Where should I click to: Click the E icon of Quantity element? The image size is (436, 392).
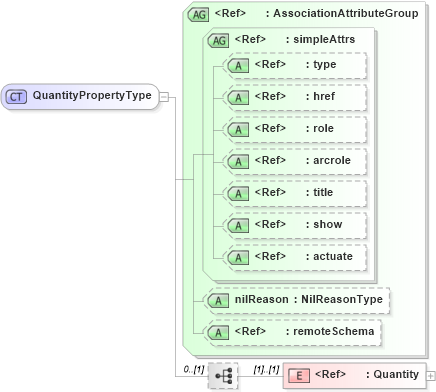tap(299, 376)
